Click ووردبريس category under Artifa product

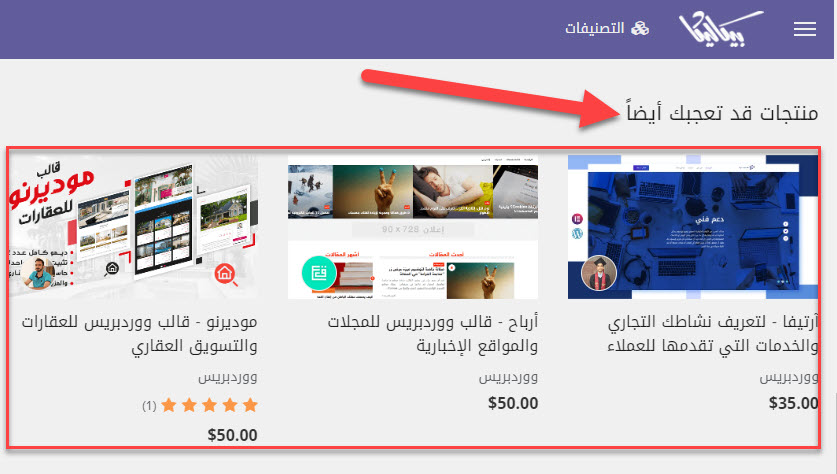click(789, 377)
